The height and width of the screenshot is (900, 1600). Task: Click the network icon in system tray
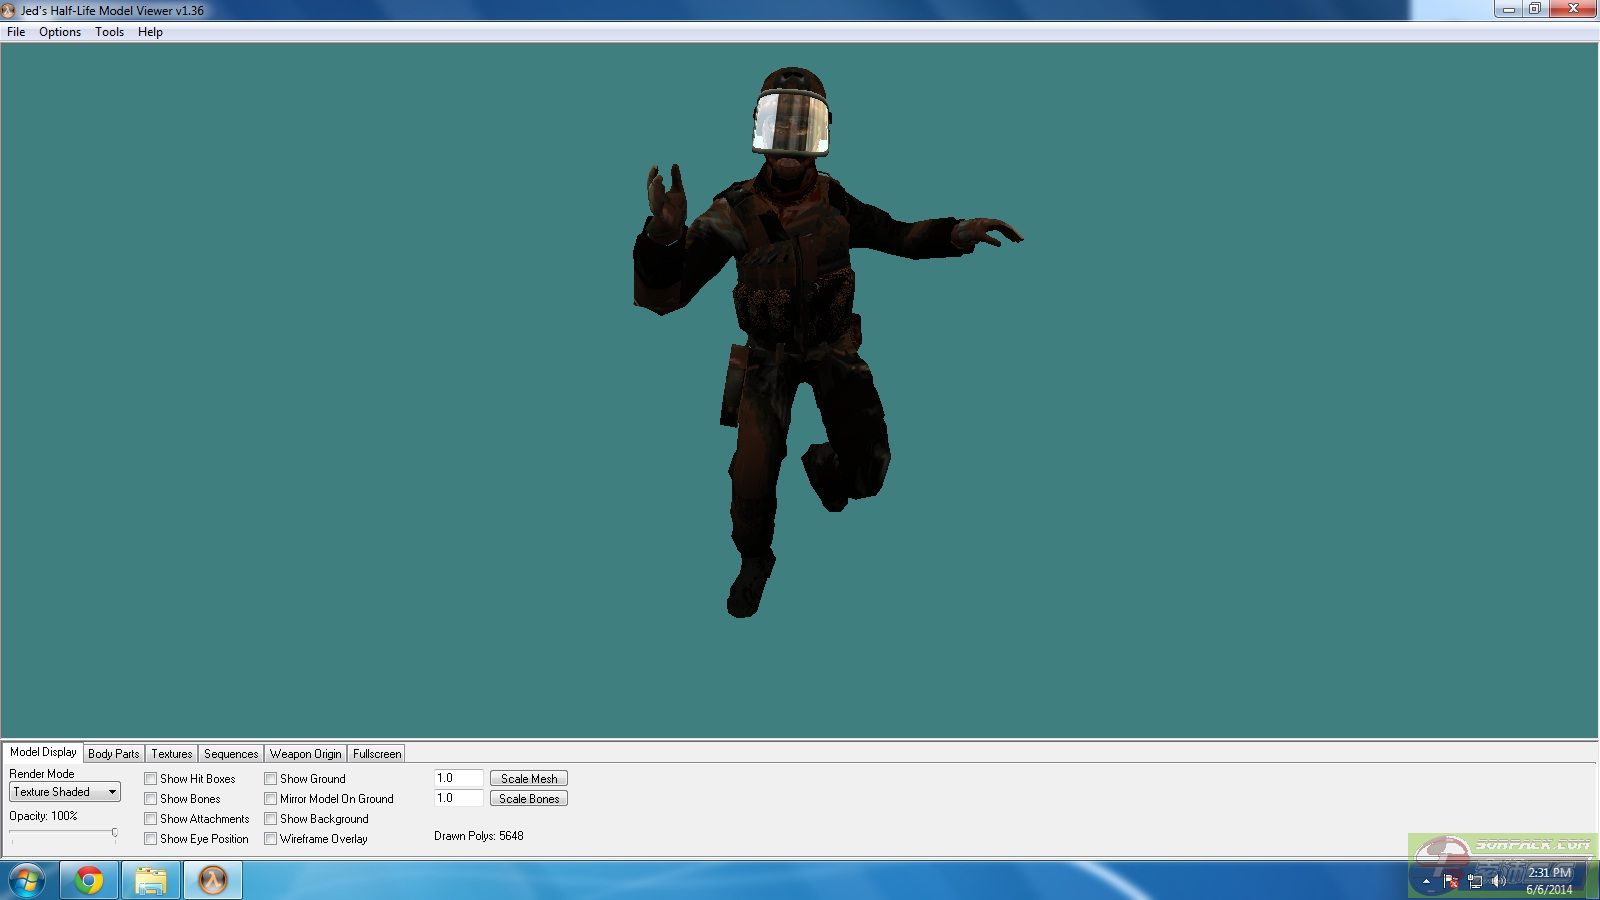(x=1474, y=881)
